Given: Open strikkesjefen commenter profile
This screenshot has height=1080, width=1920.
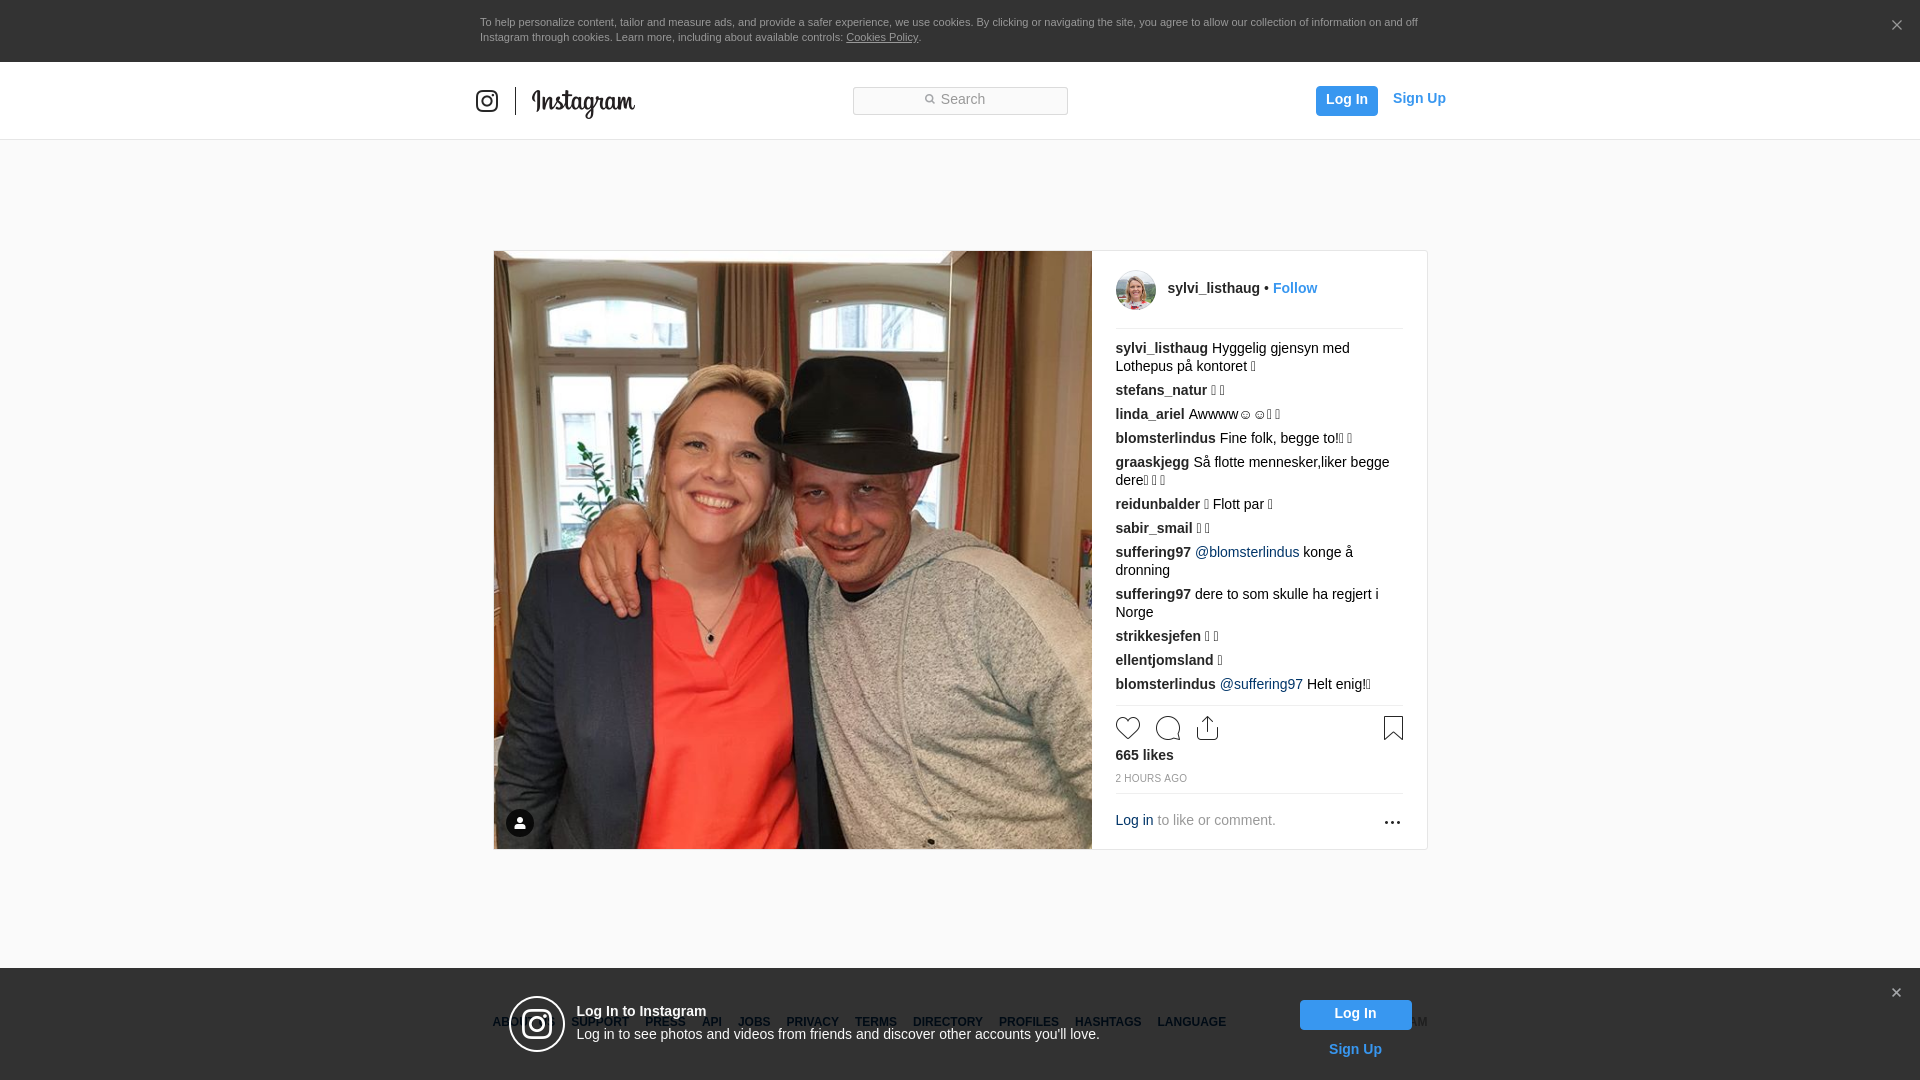Looking at the screenshot, I should 1158,636.
